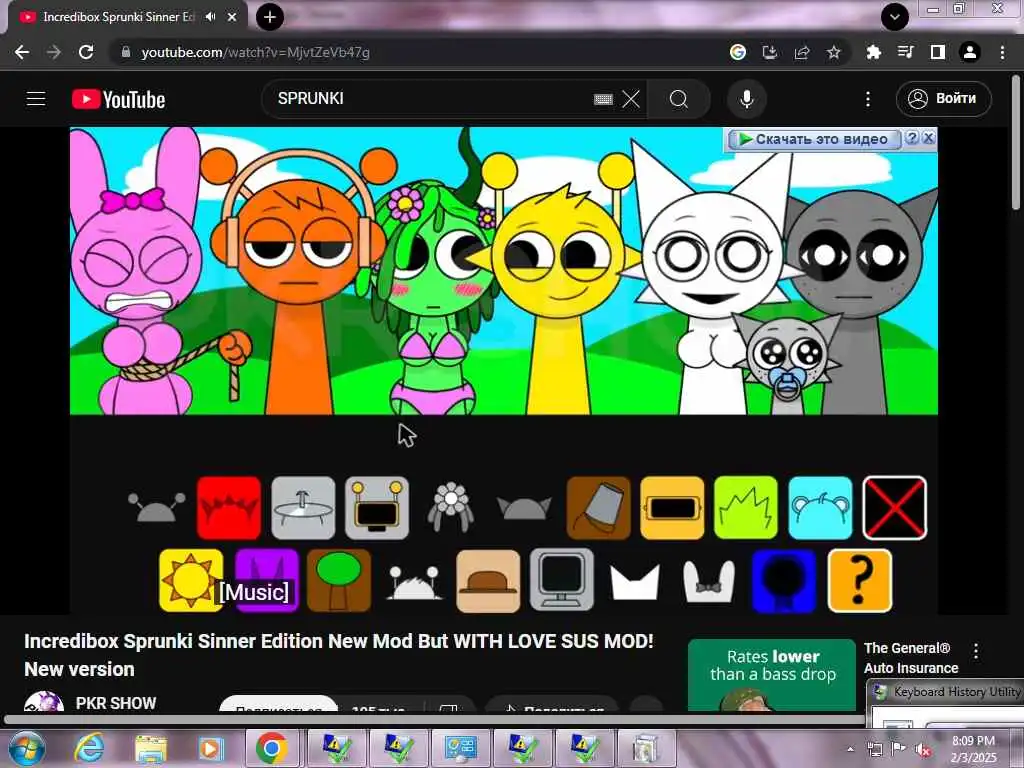Mute the tab audio speaker icon

(x=210, y=17)
